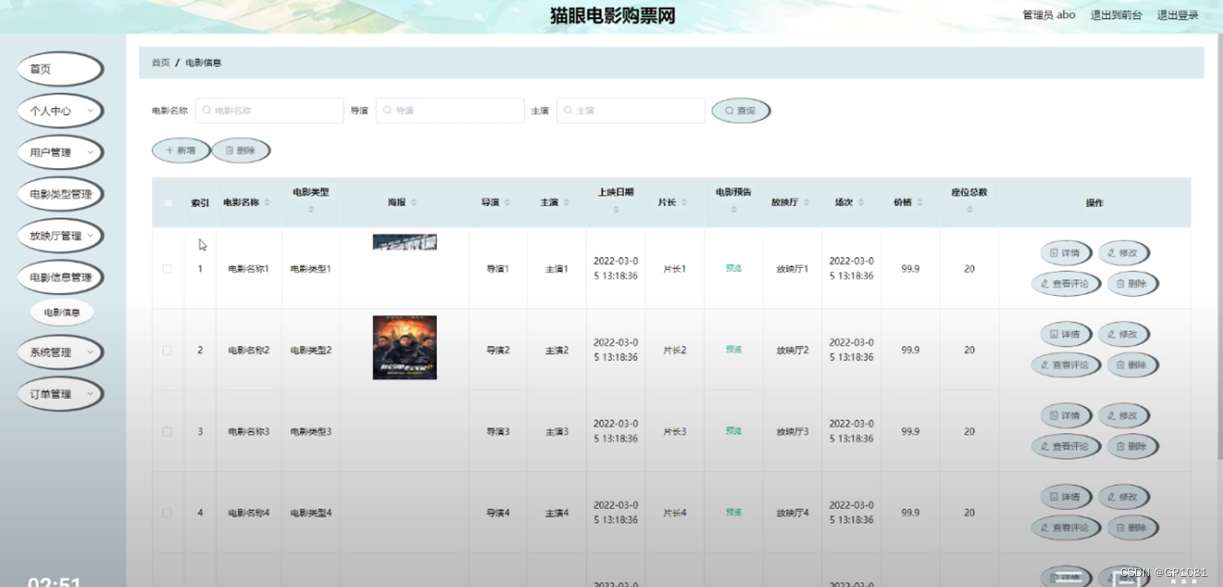
Task: Click 查看评论 for 电影名称4 row
Action: 1066,528
